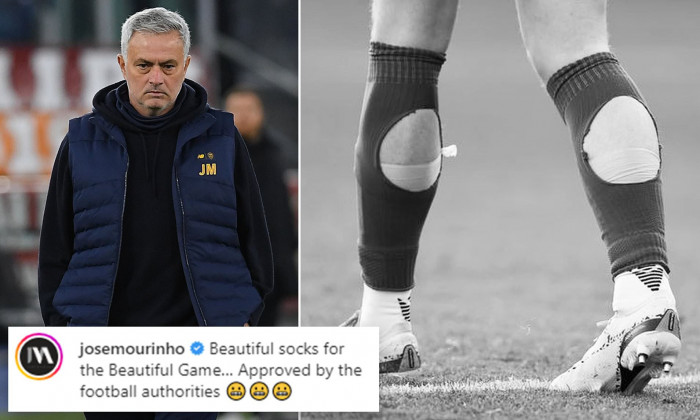Select the last grimacing emoji
The image size is (700, 420).
[x=282, y=391]
